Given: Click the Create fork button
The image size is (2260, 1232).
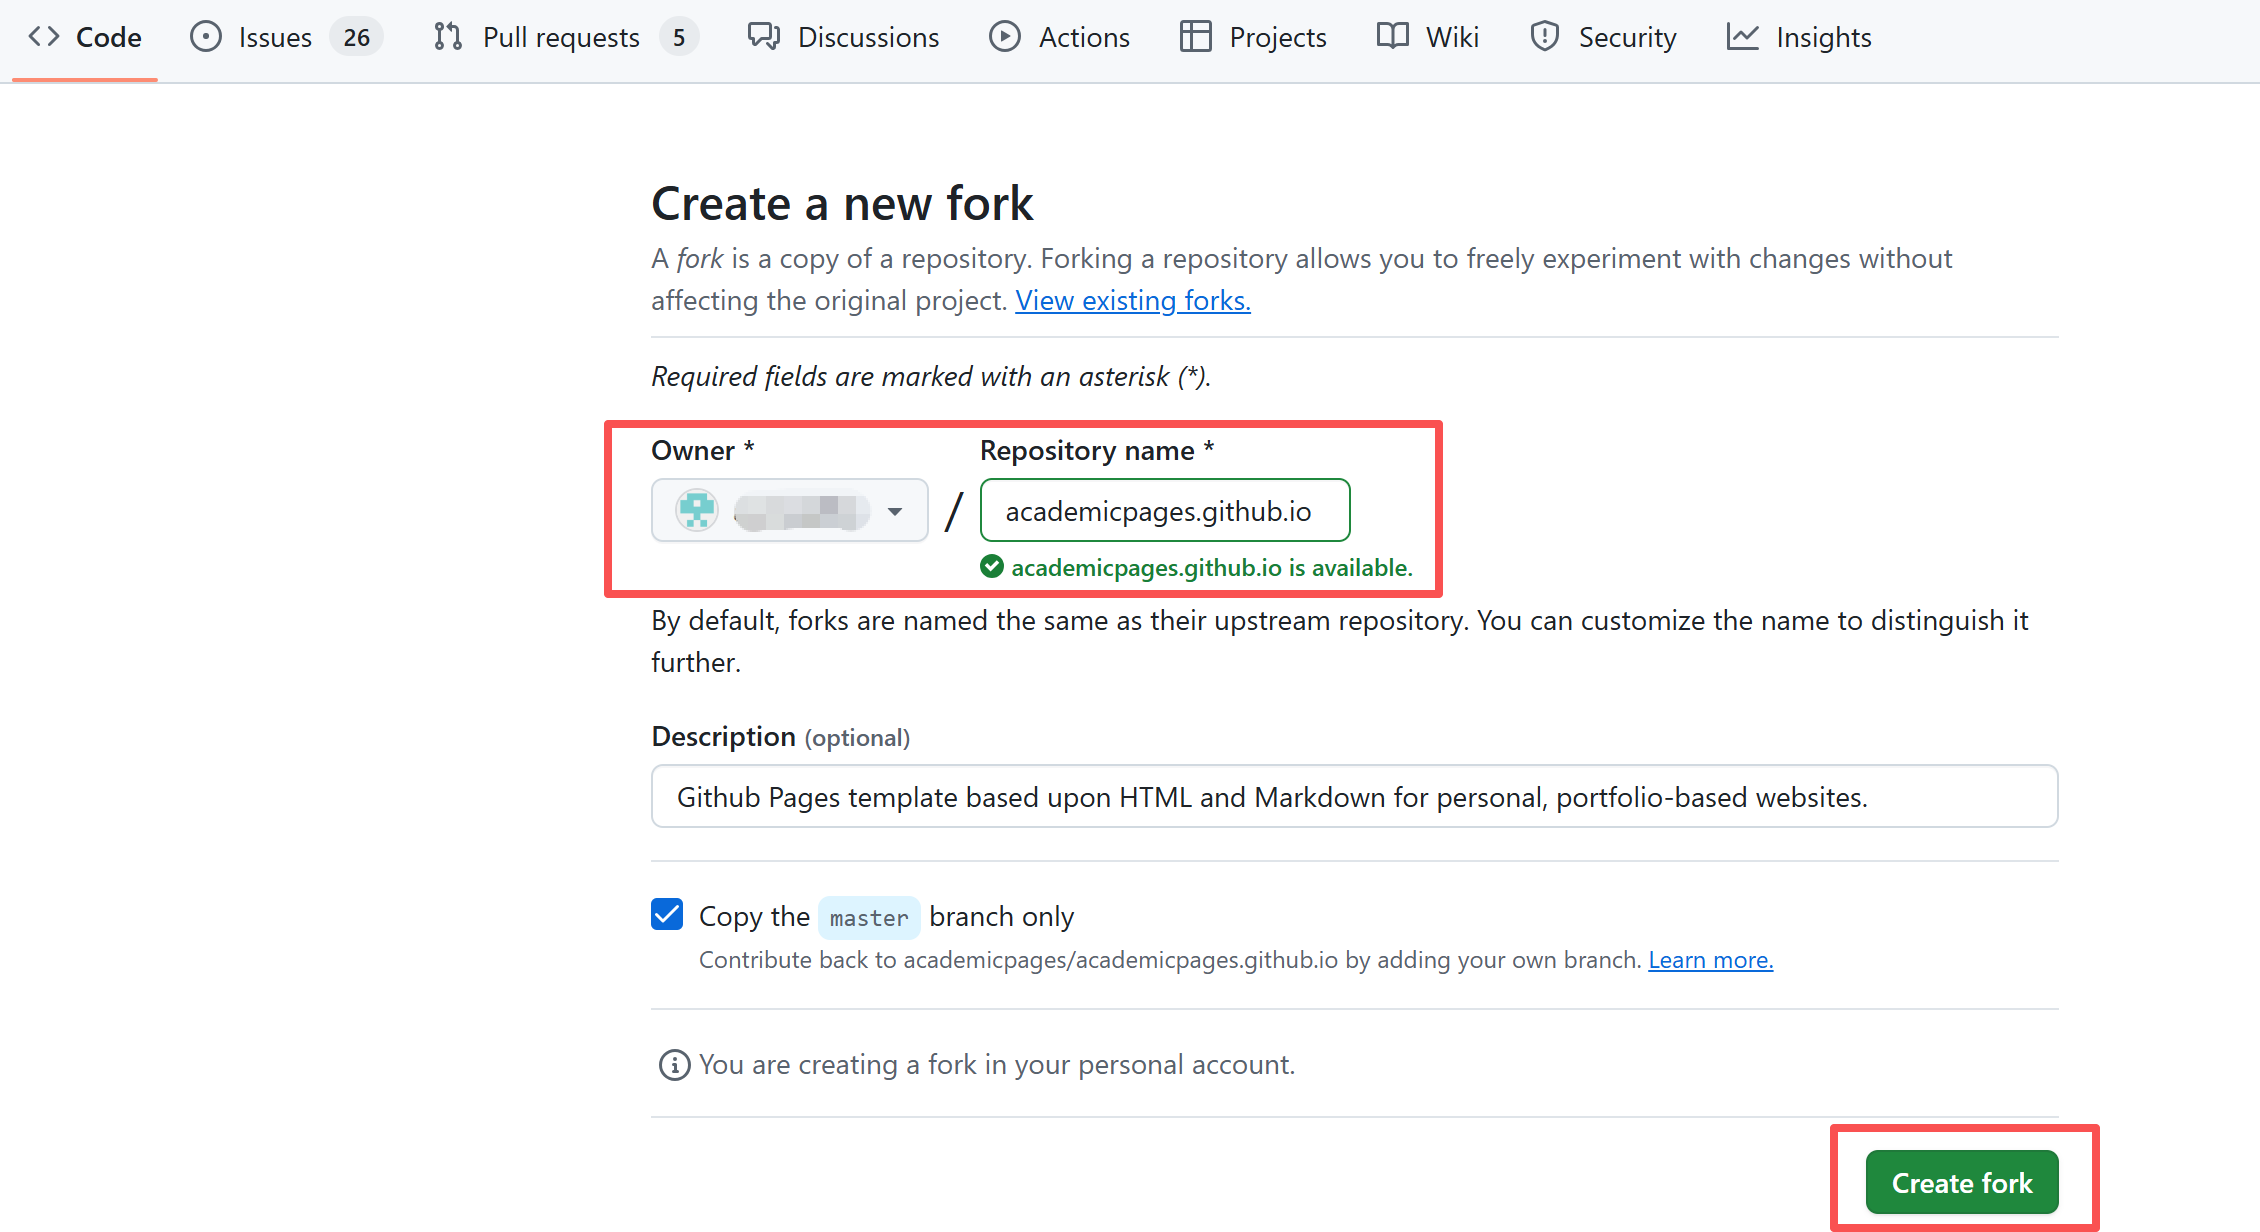Looking at the screenshot, I should (x=1961, y=1181).
